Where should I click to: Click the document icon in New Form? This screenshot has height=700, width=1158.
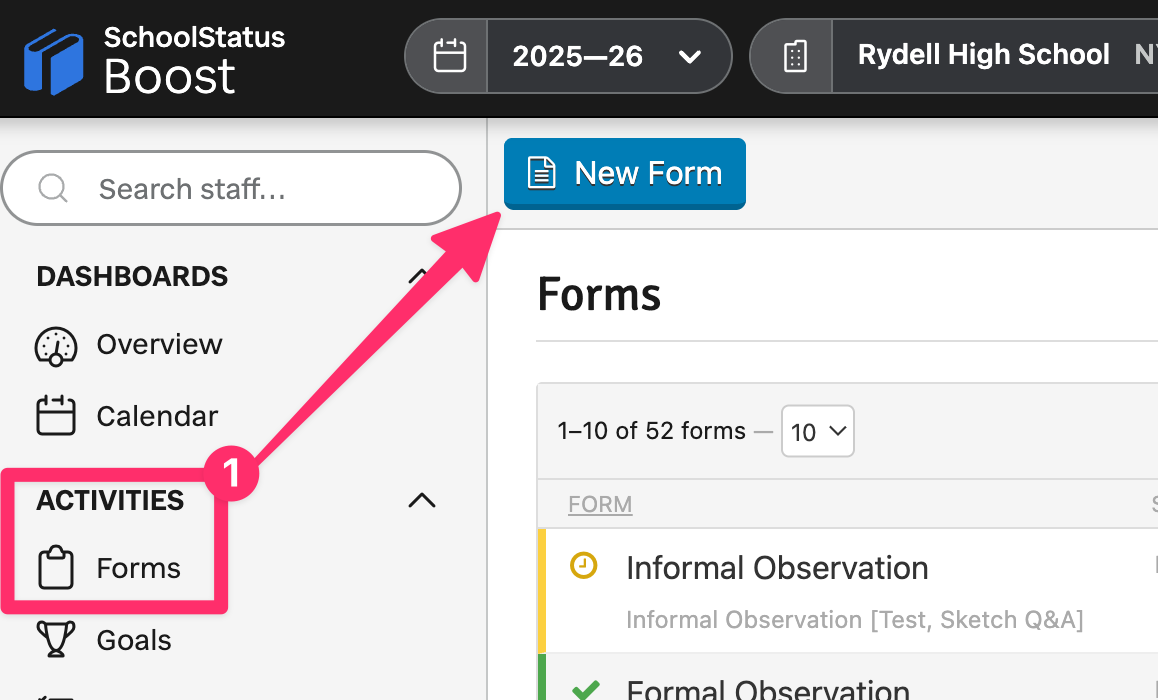[541, 174]
